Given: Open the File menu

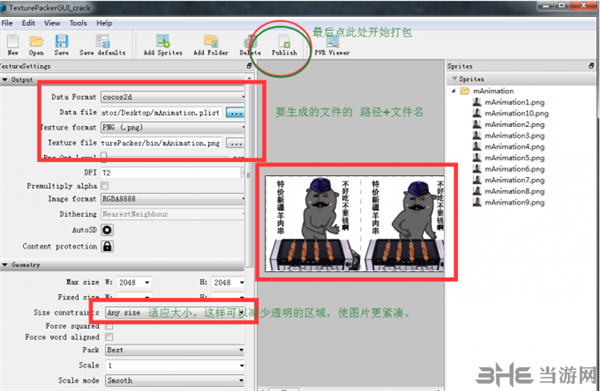Looking at the screenshot, I should (x=7, y=23).
